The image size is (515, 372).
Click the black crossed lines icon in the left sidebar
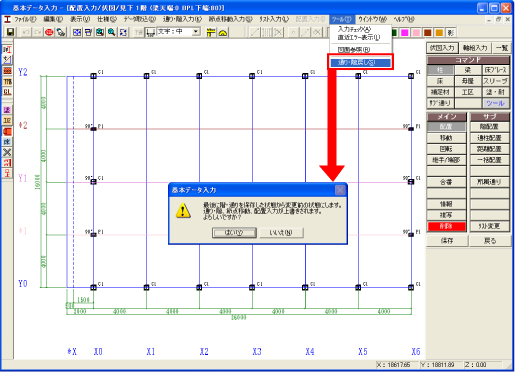(7, 152)
